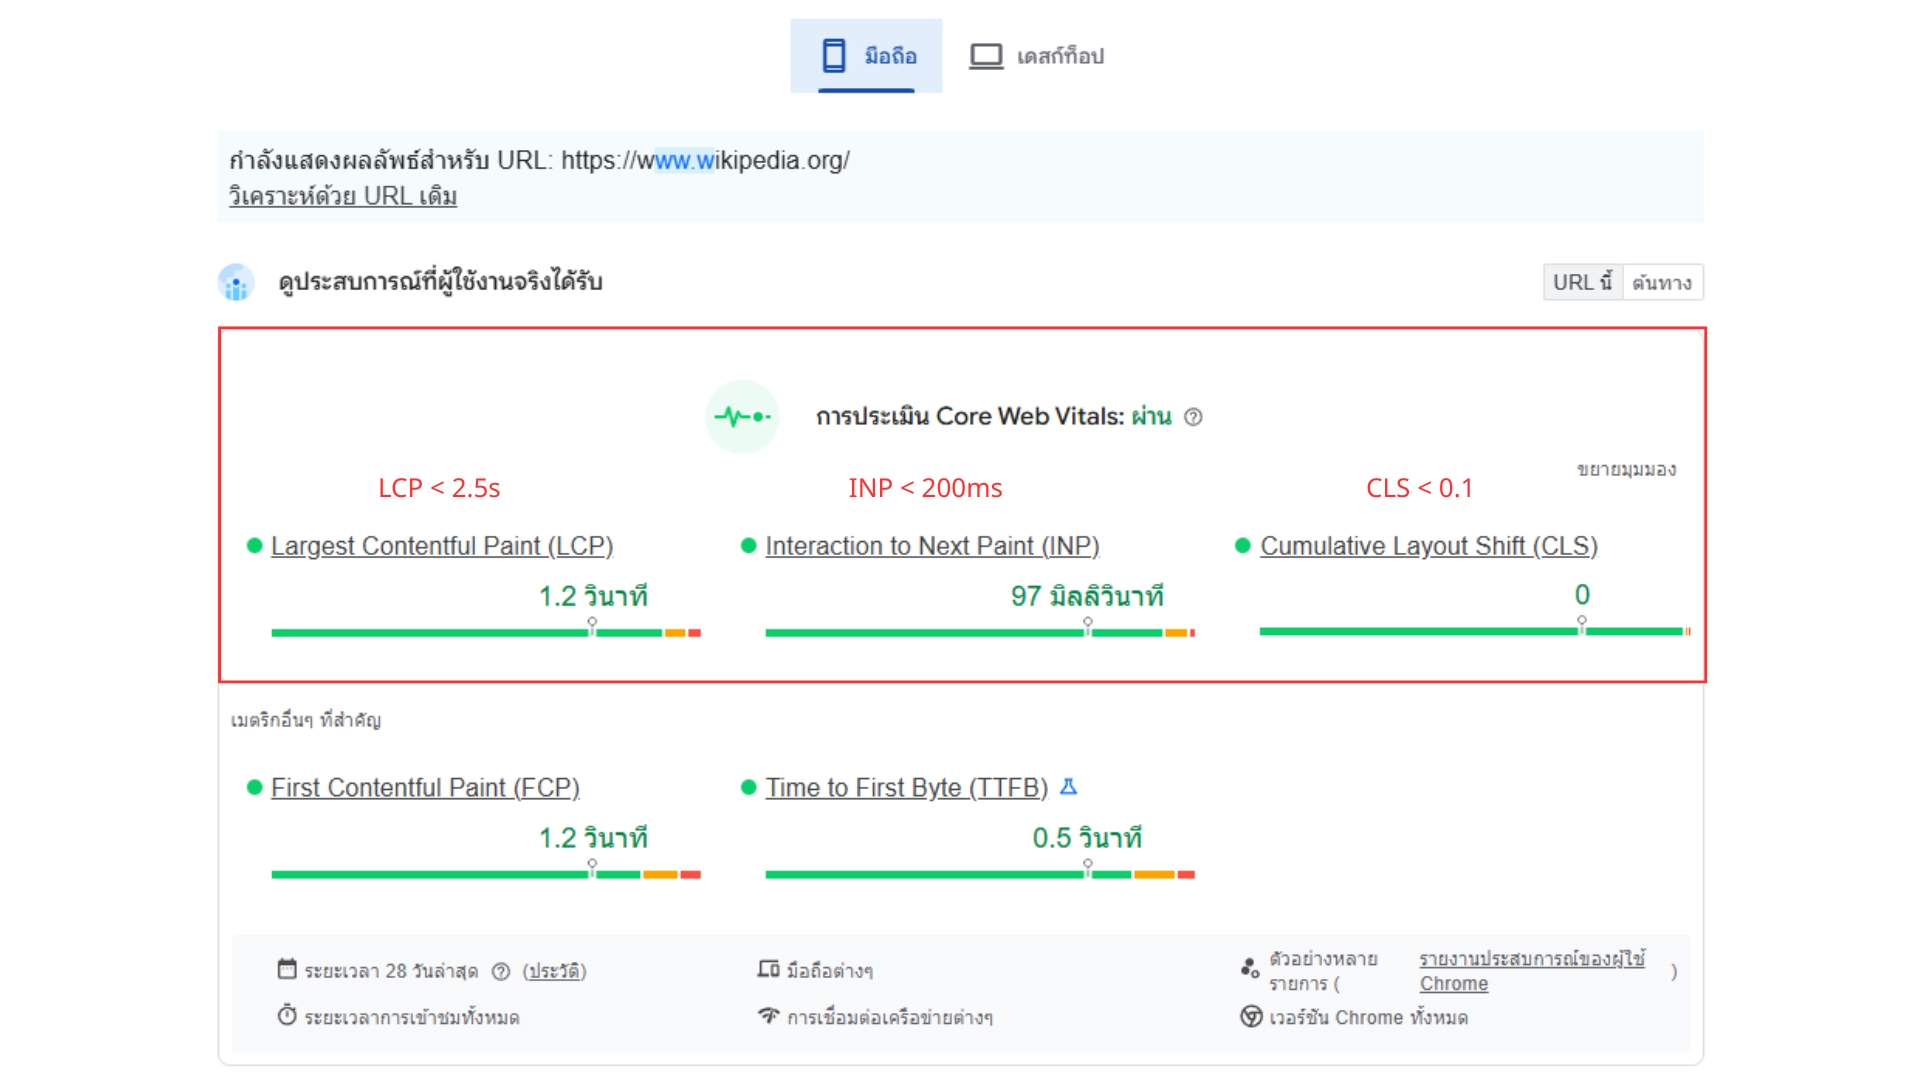The height and width of the screenshot is (1080, 1920).
Task: Click the FCP distribution bar marker
Action: (x=592, y=868)
